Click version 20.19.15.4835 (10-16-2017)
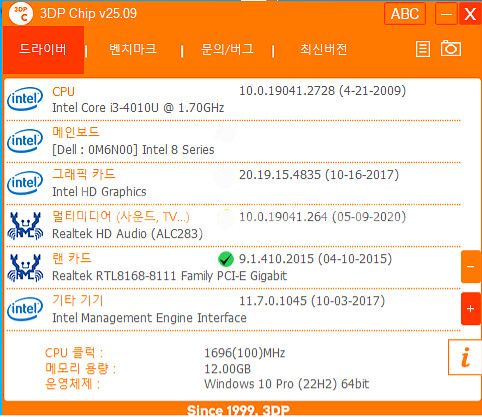This screenshot has height=417, width=482. coord(319,175)
